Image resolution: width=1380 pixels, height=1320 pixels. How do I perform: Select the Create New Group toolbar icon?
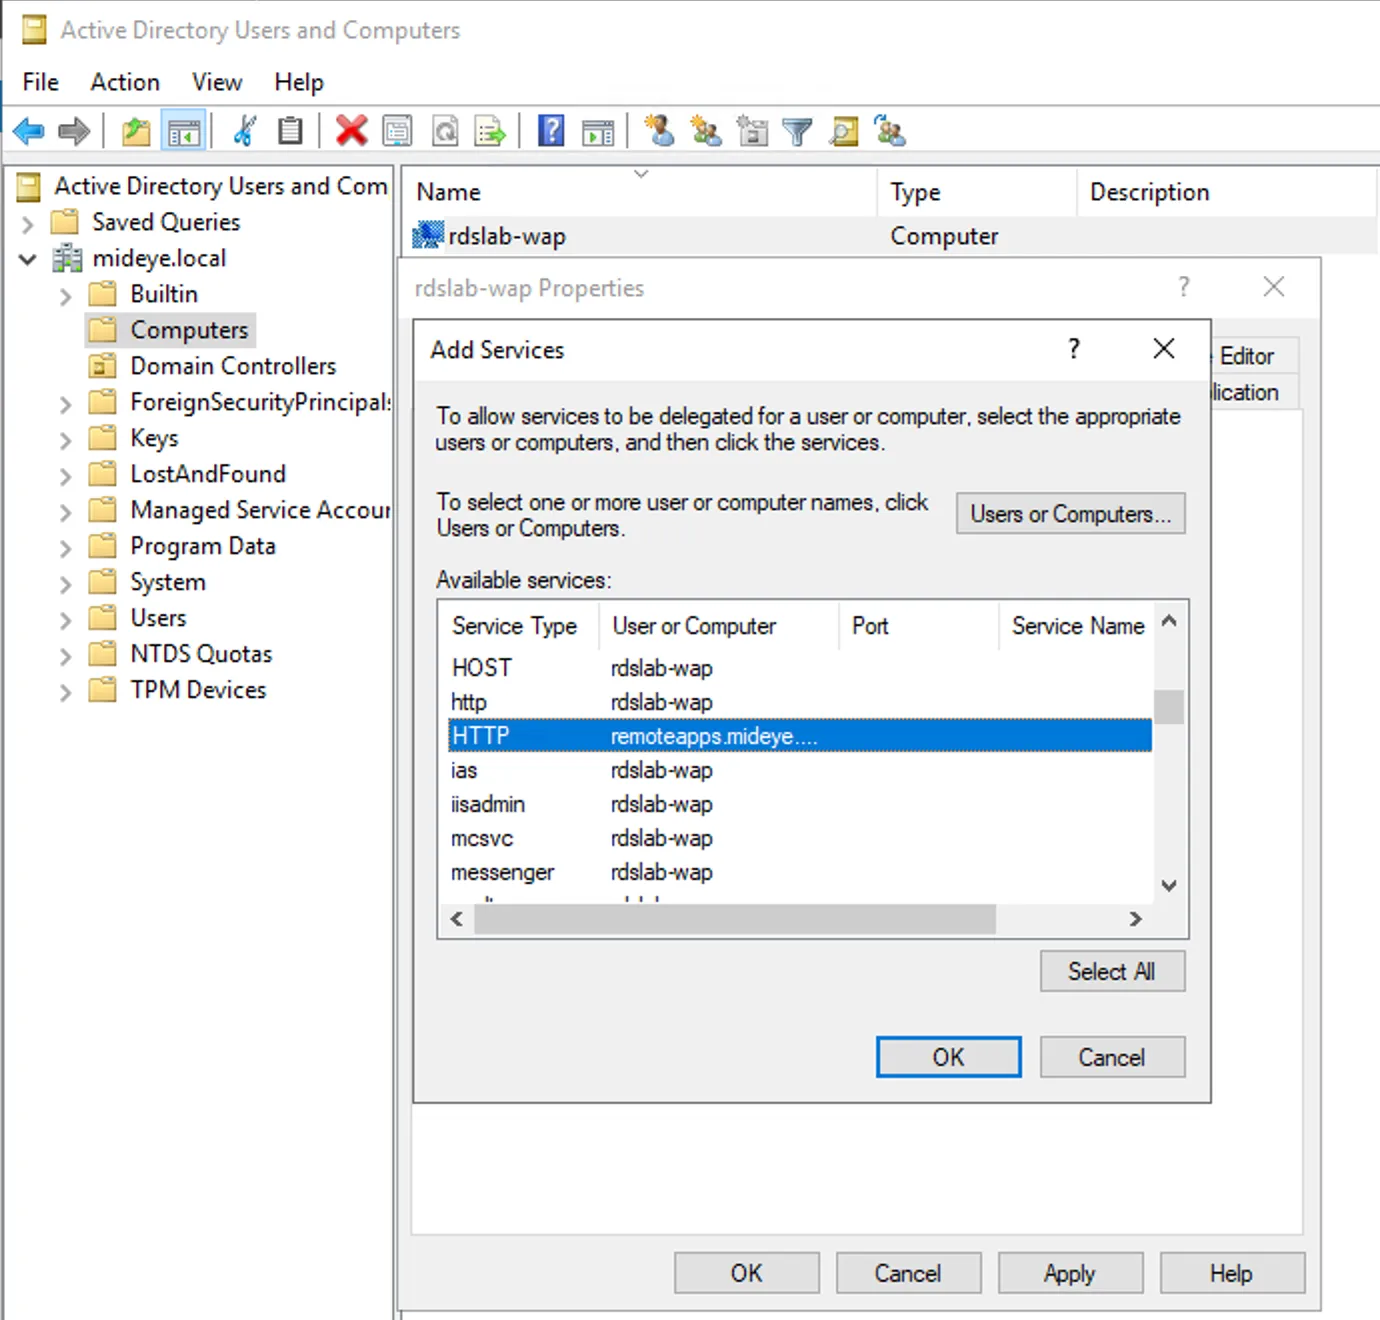point(706,131)
